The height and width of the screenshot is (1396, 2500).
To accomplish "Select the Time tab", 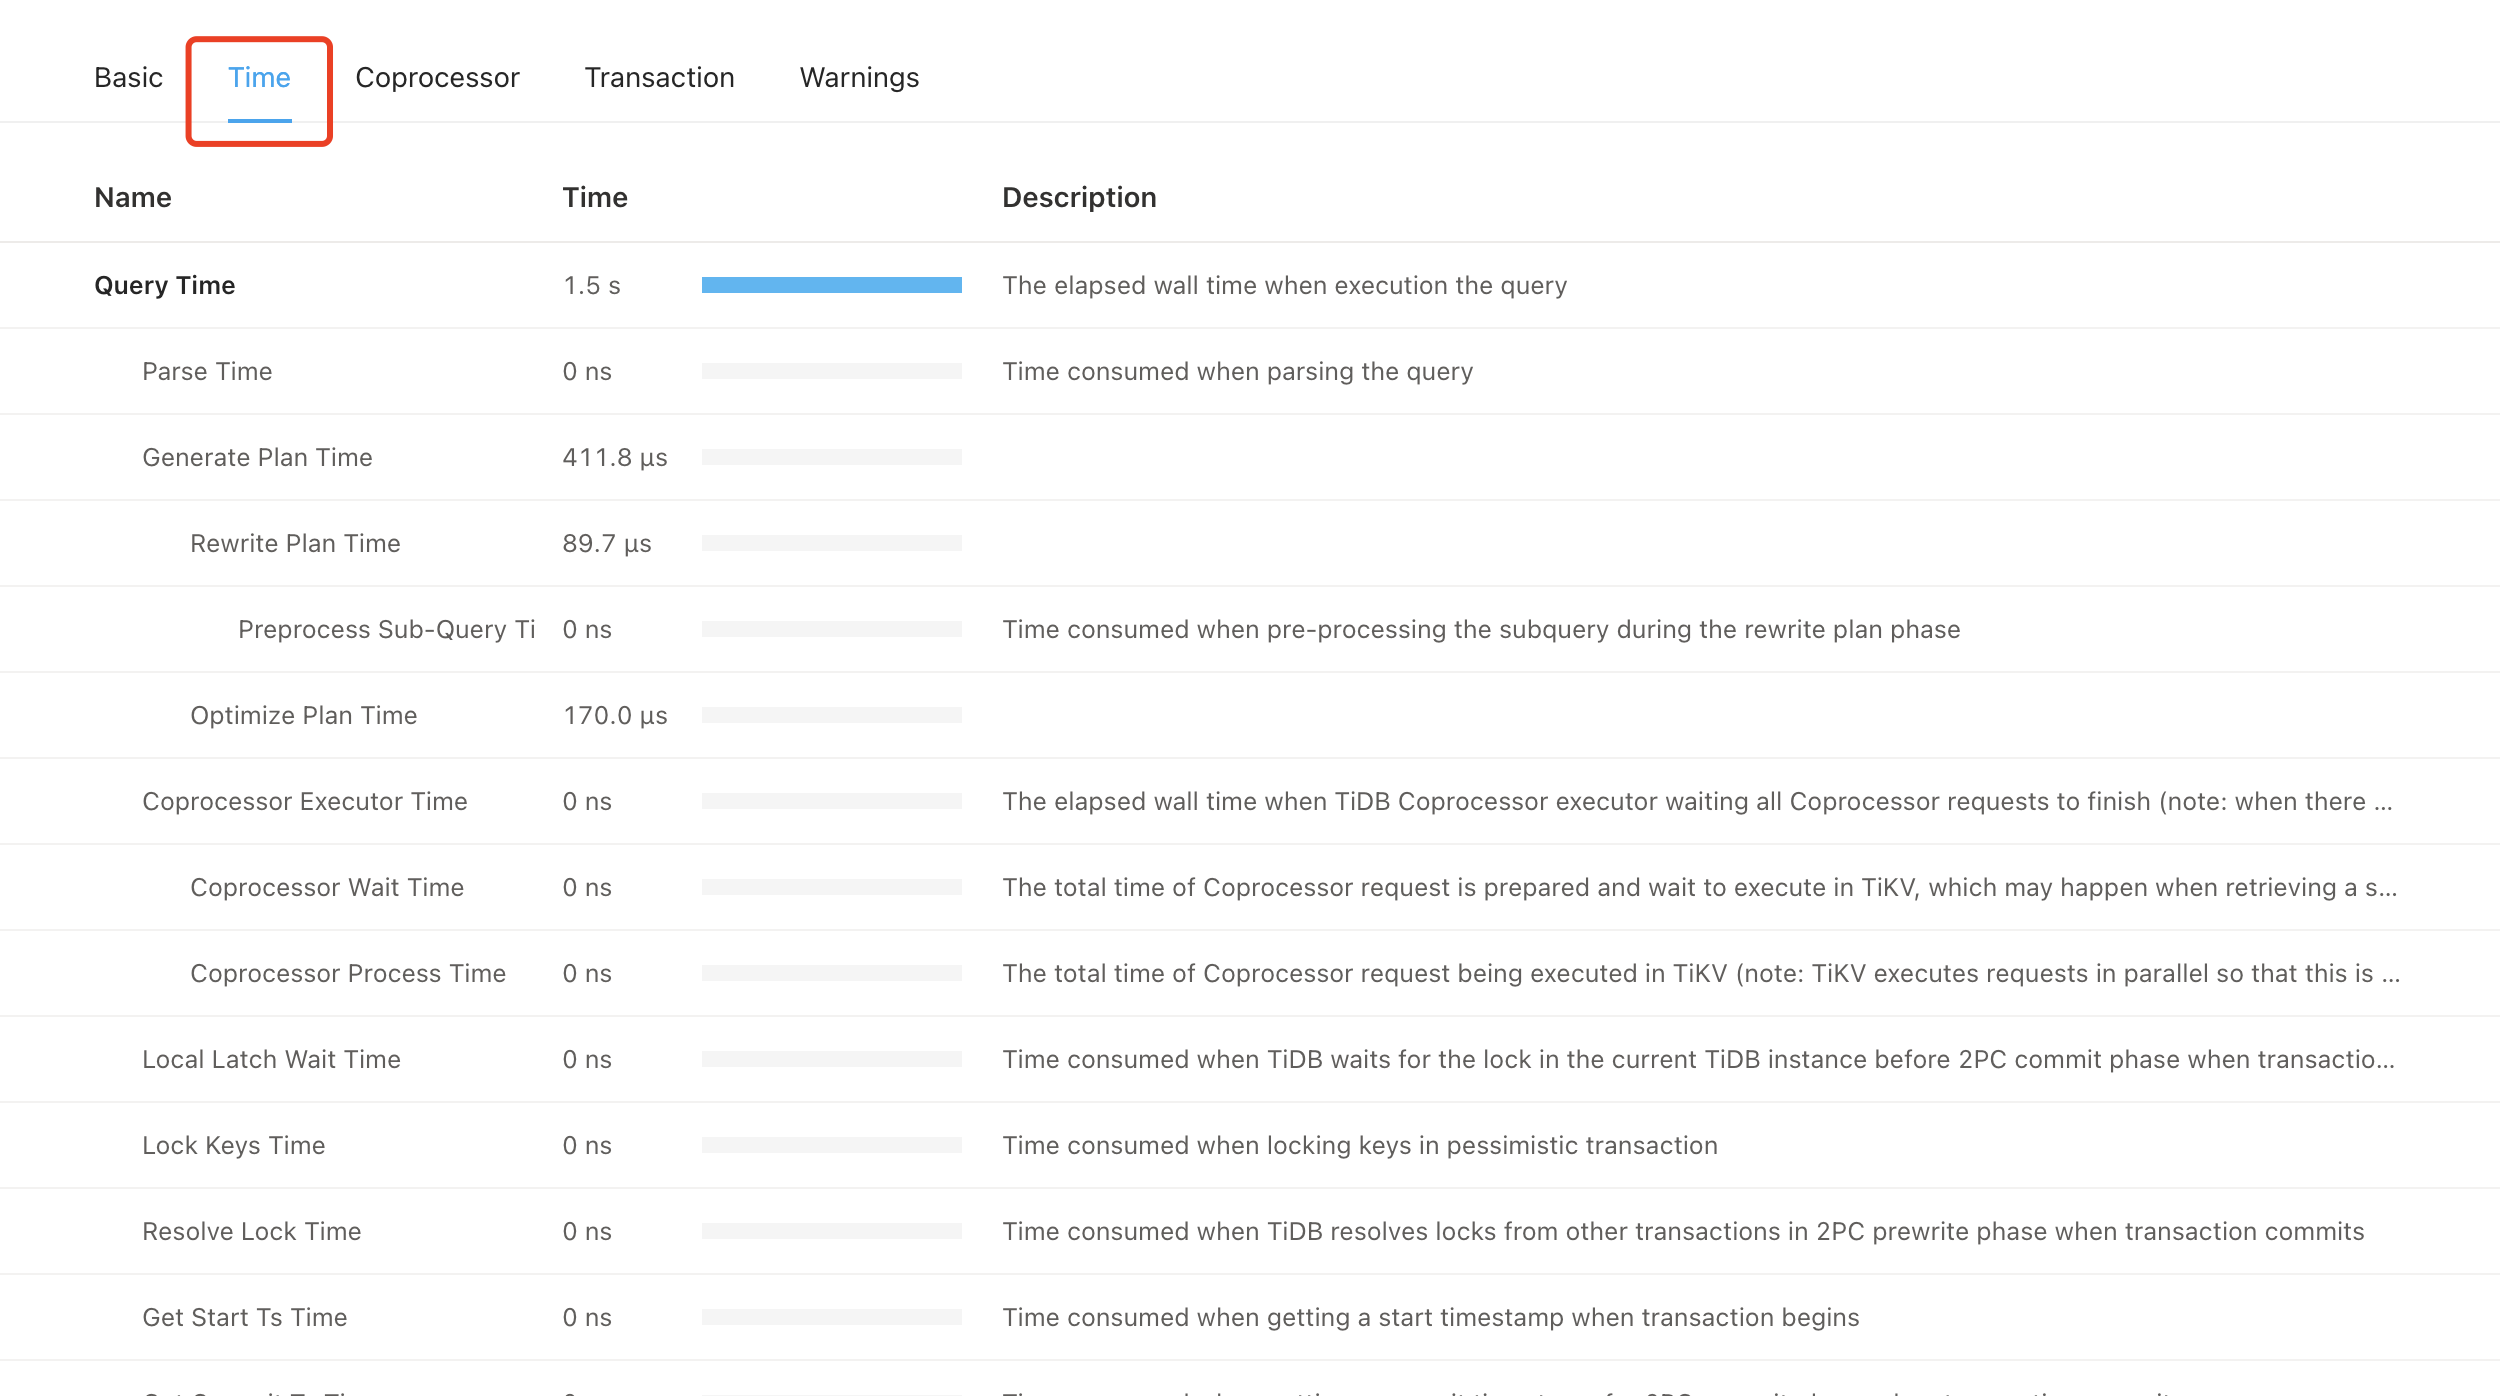I will pyautogui.click(x=259, y=78).
